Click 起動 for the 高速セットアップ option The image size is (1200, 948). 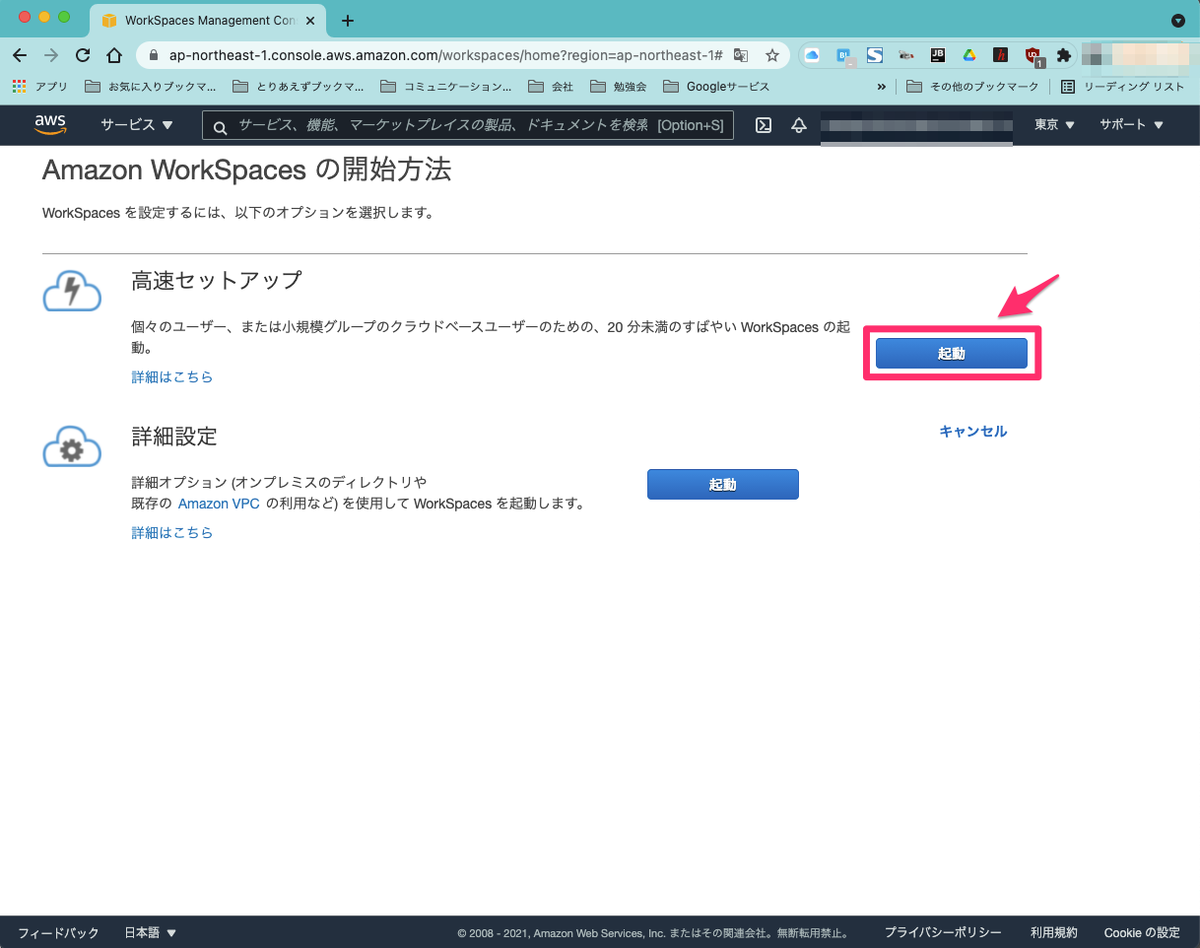951,352
